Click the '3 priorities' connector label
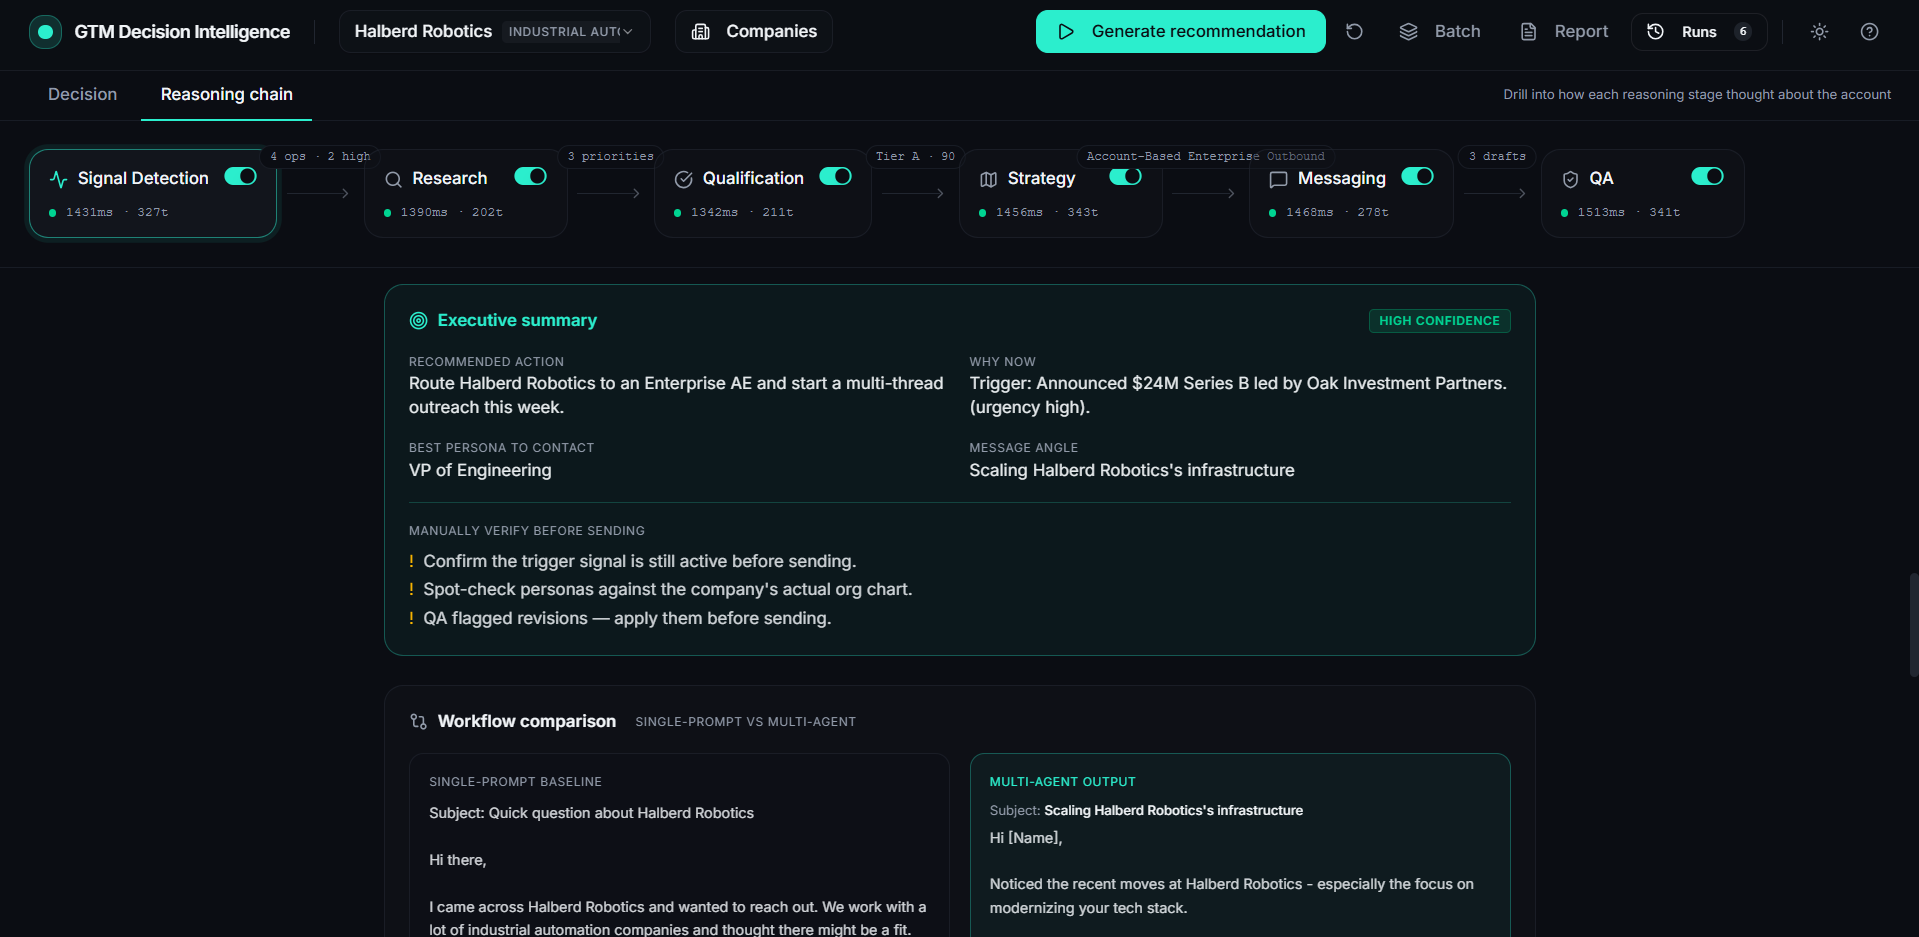The width and height of the screenshot is (1919, 937). [x=610, y=156]
